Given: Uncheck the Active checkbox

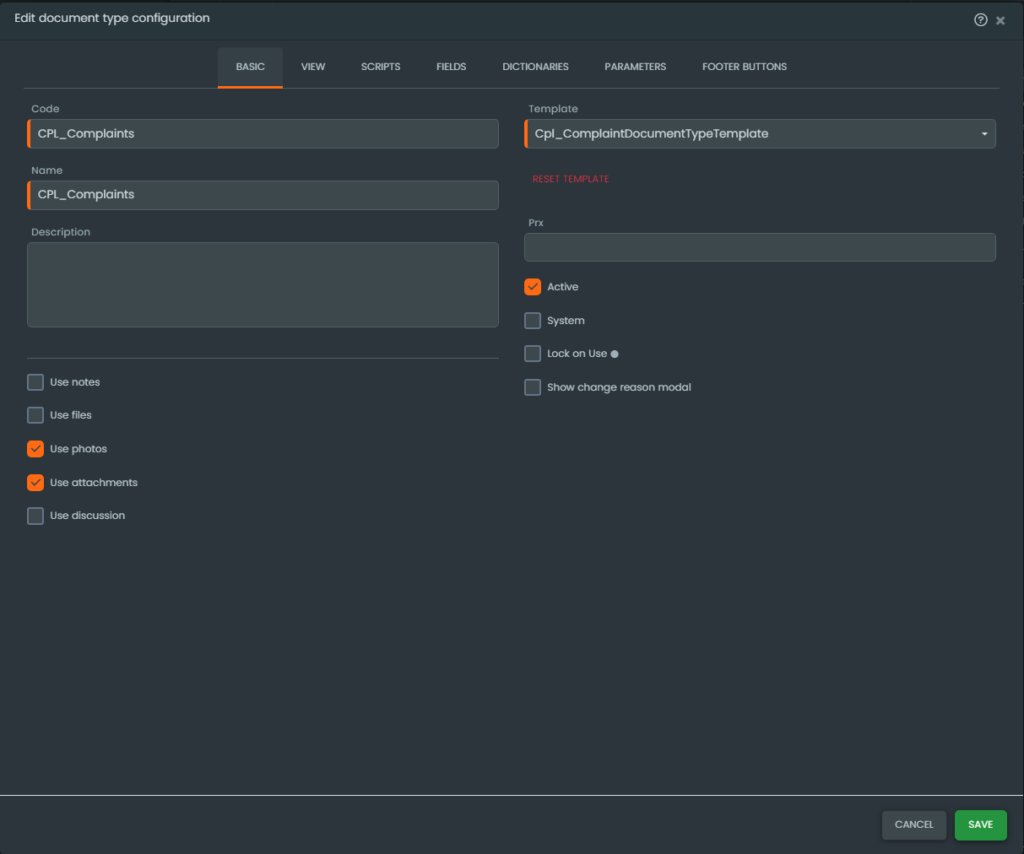Looking at the screenshot, I should 533,287.
